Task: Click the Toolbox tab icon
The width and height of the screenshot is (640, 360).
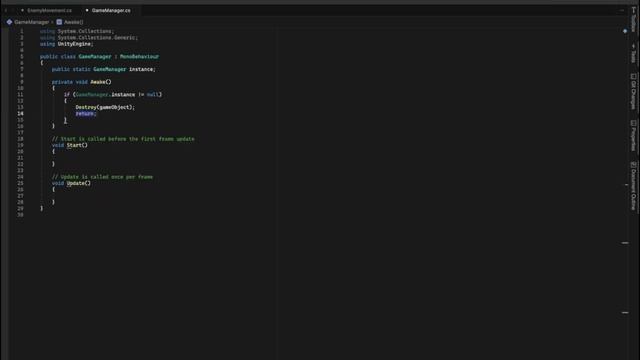Action: click(633, 10)
